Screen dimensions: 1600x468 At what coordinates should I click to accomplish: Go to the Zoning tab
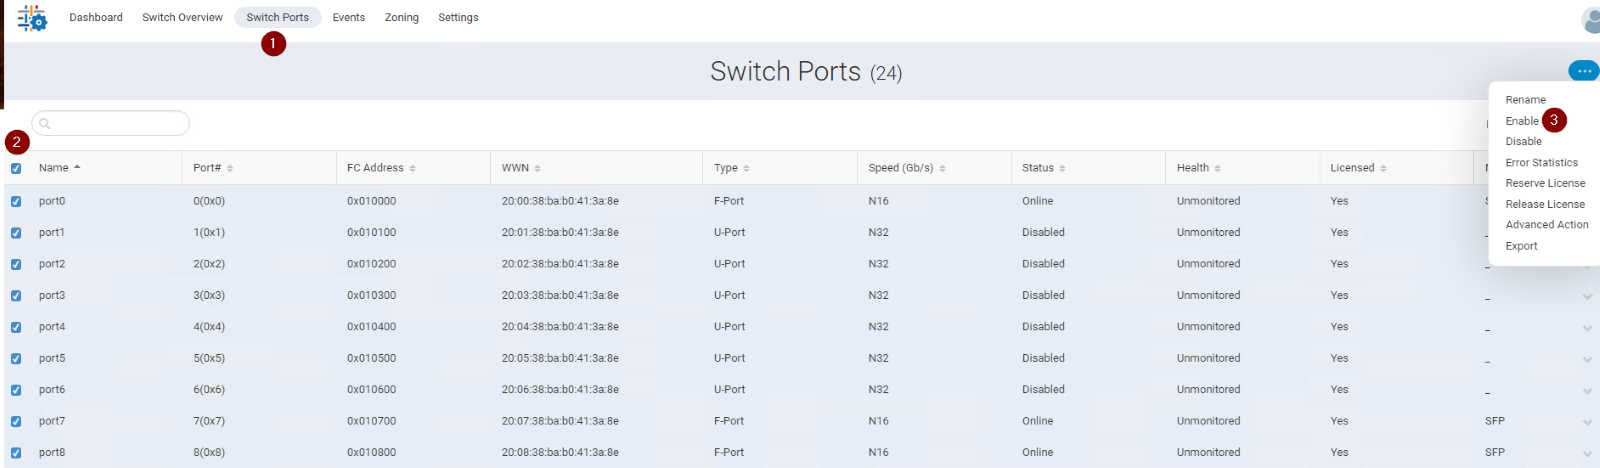pyautogui.click(x=402, y=17)
